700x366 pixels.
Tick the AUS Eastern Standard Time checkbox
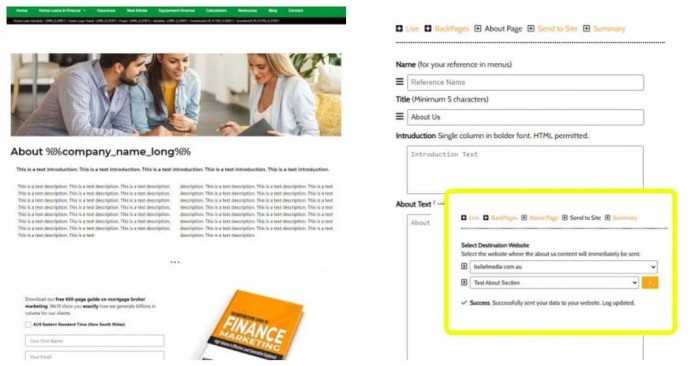click(28, 324)
